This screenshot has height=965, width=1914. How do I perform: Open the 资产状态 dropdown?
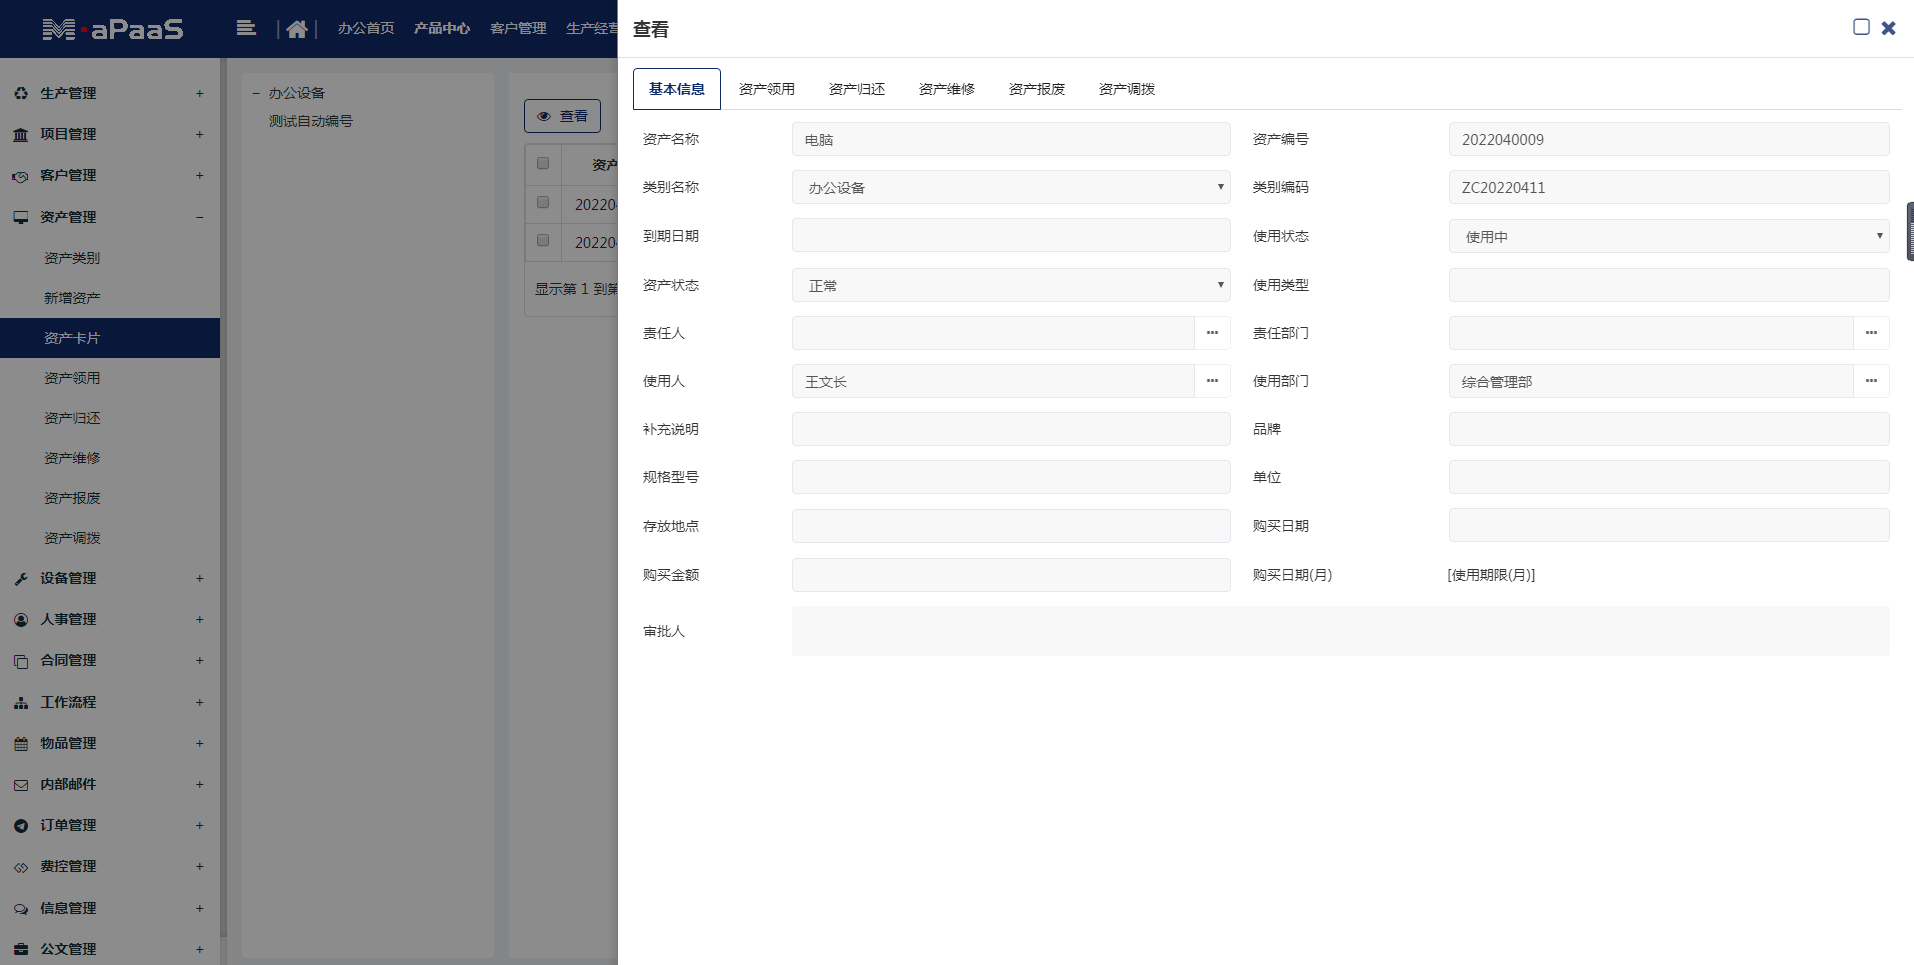1011,285
